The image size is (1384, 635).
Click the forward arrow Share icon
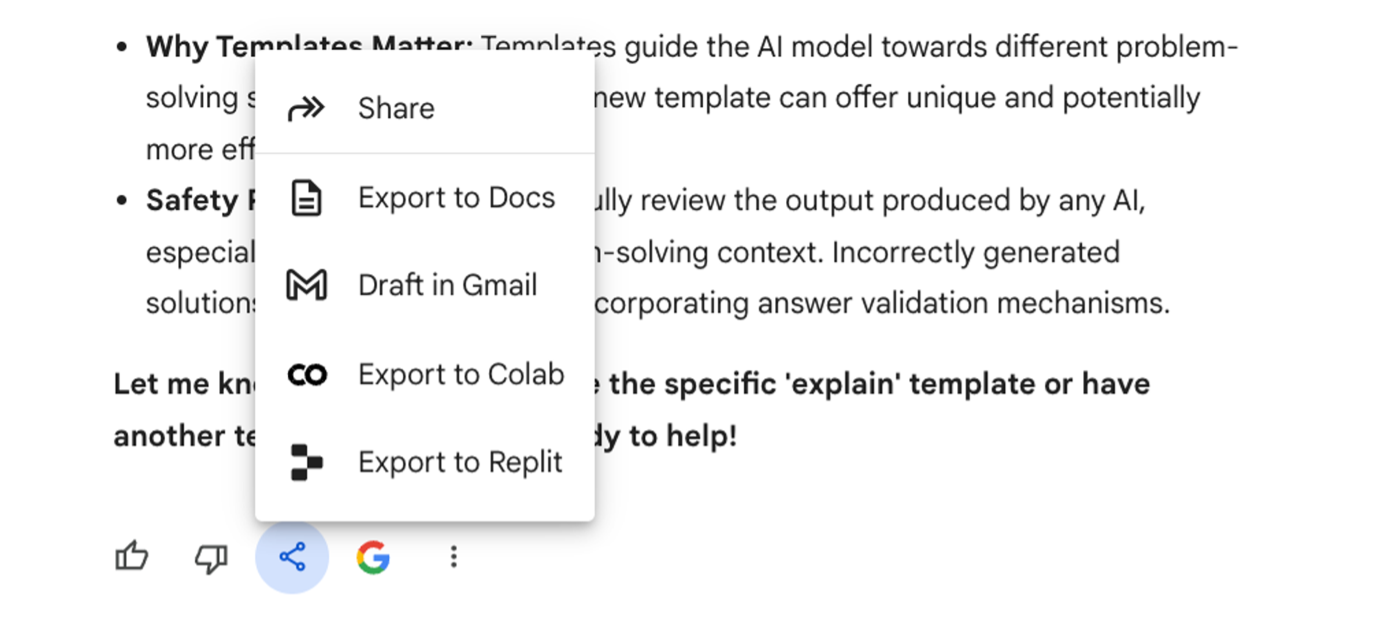pos(306,108)
